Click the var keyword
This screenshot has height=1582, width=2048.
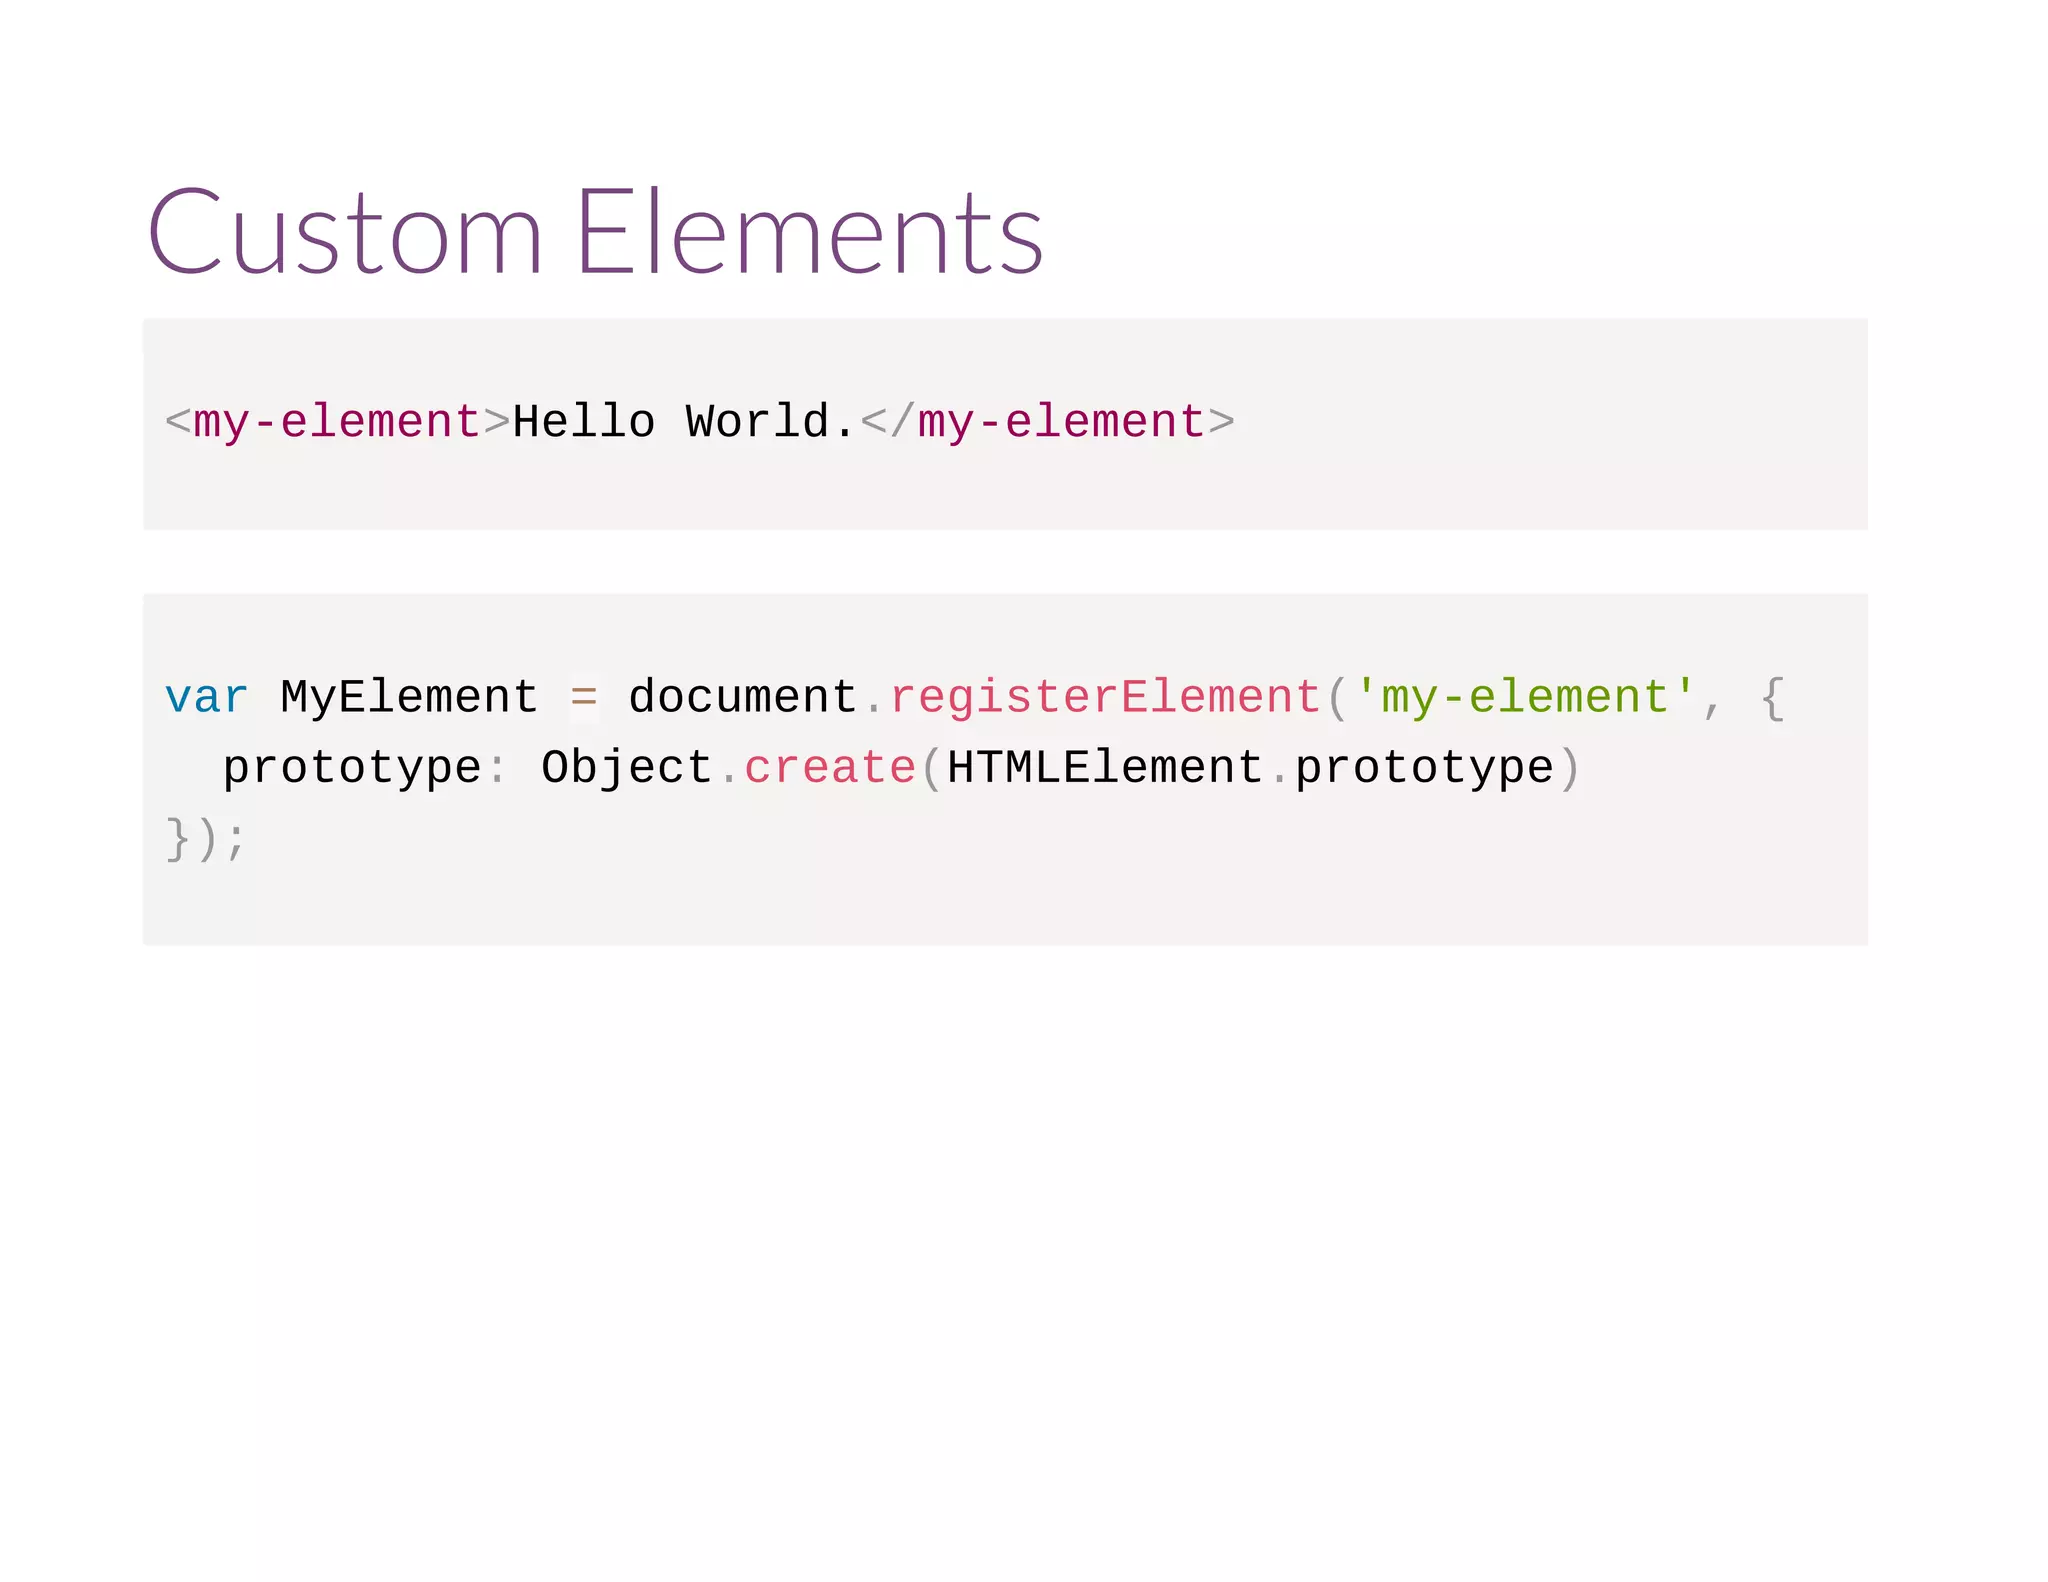click(206, 697)
